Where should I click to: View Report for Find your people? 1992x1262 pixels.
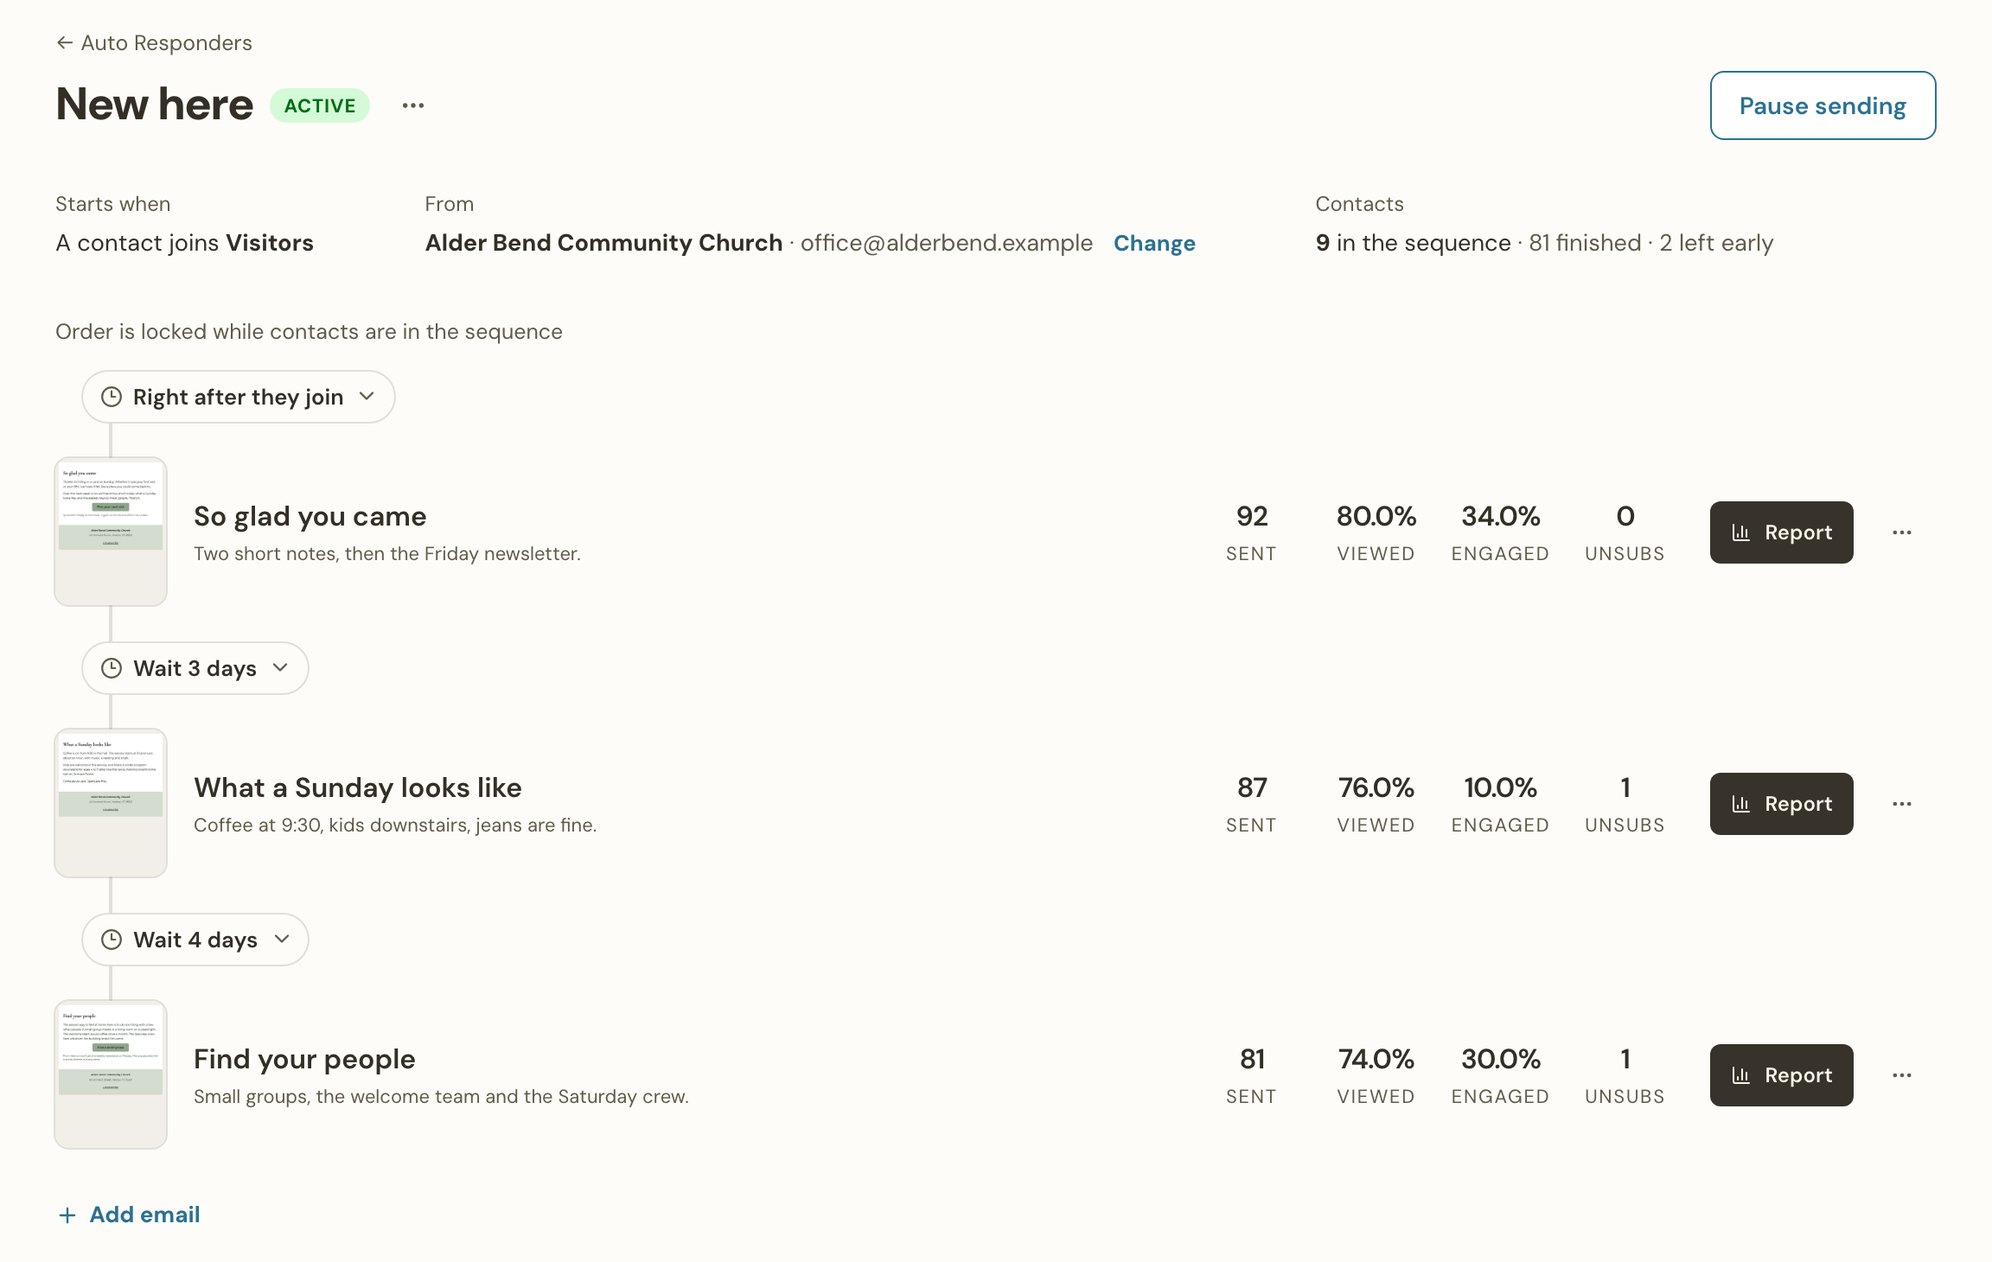coord(1781,1075)
